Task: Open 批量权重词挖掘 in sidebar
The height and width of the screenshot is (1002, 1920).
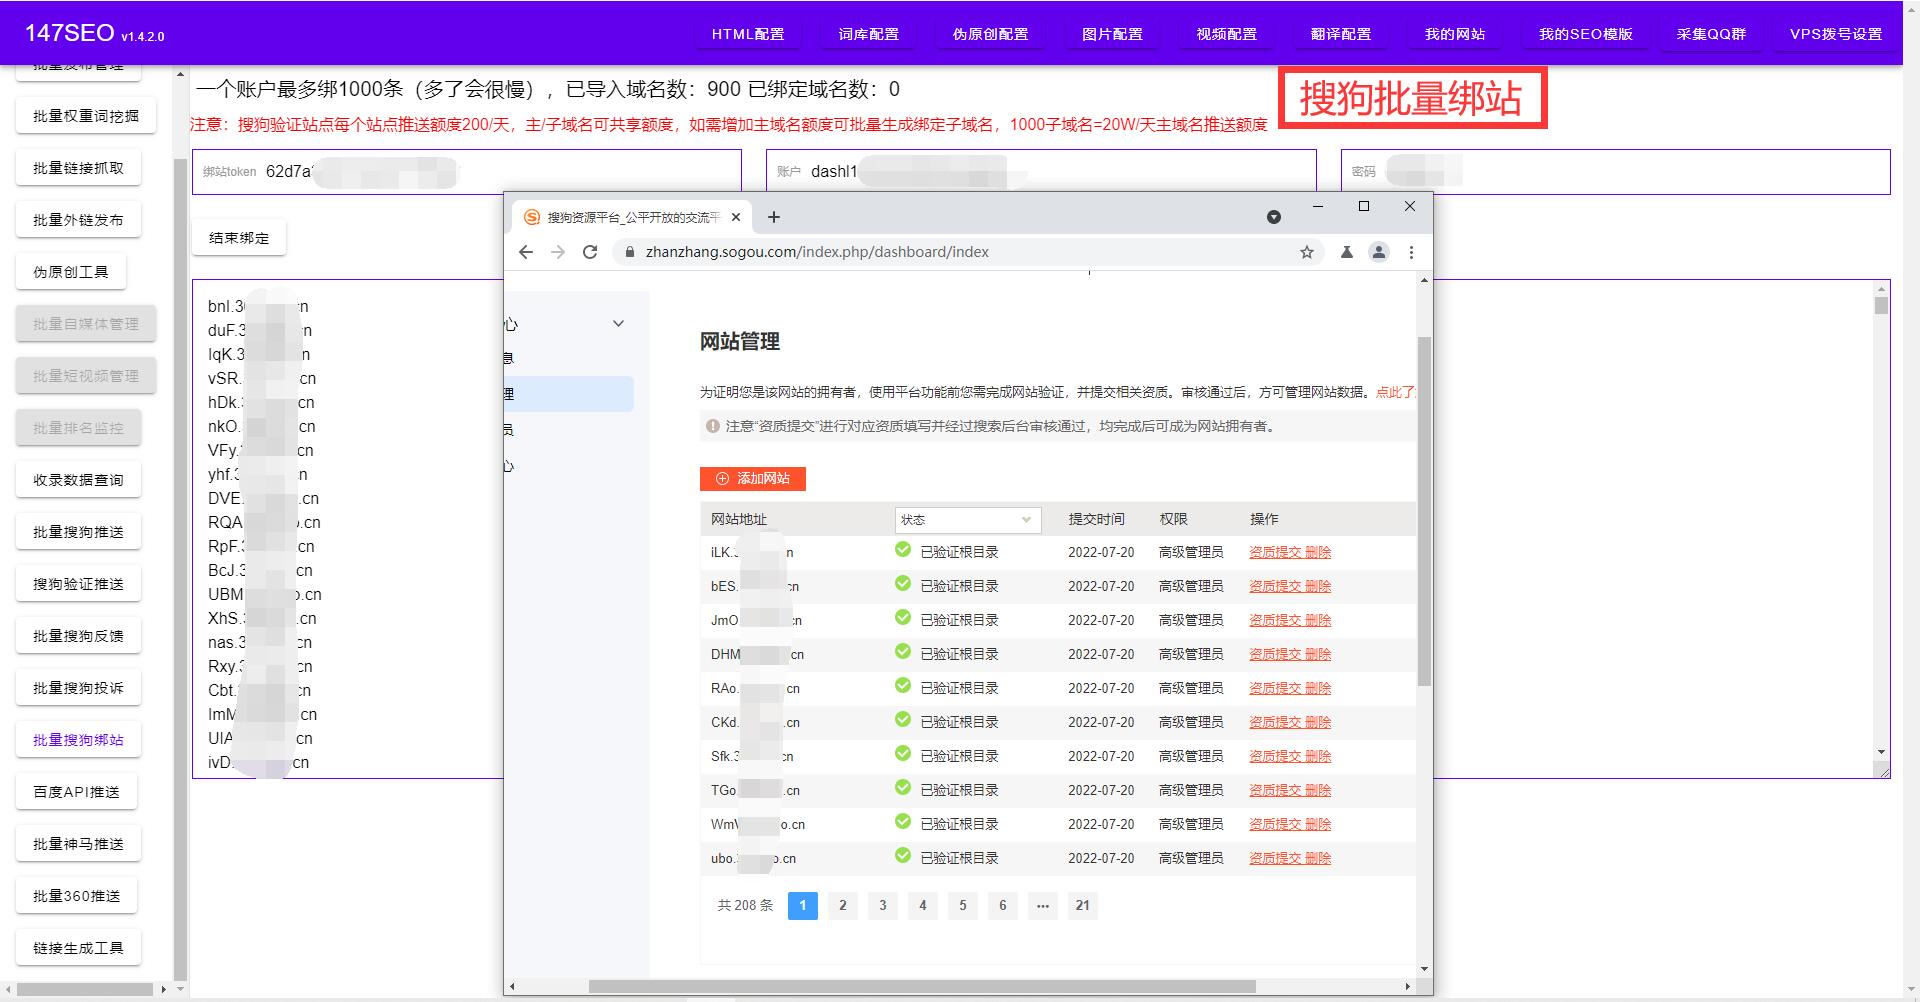Action: click(86, 116)
